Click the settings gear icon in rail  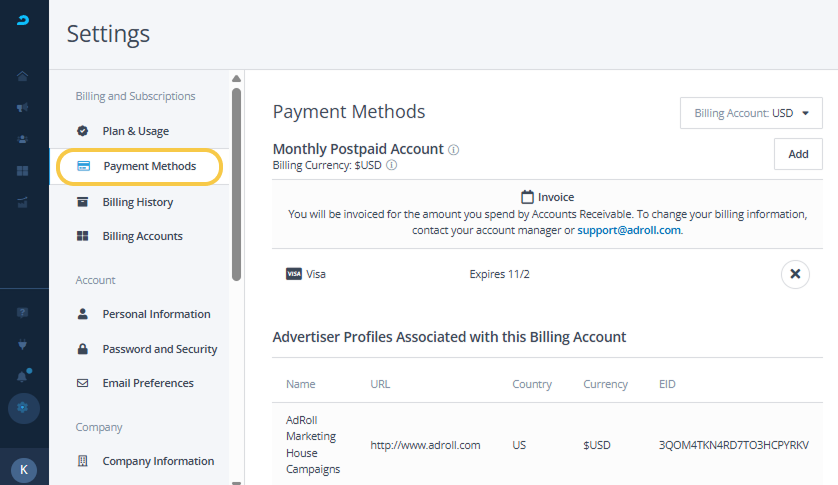point(23,408)
